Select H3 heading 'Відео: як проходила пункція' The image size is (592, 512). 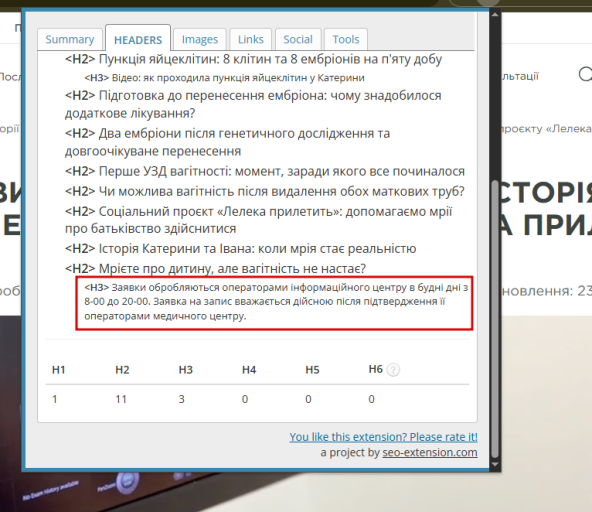[224, 78]
